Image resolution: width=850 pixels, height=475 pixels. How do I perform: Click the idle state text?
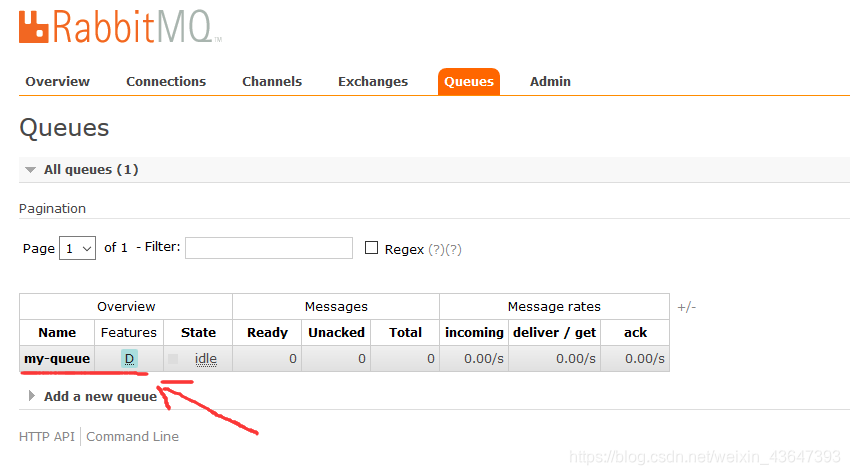click(206, 359)
